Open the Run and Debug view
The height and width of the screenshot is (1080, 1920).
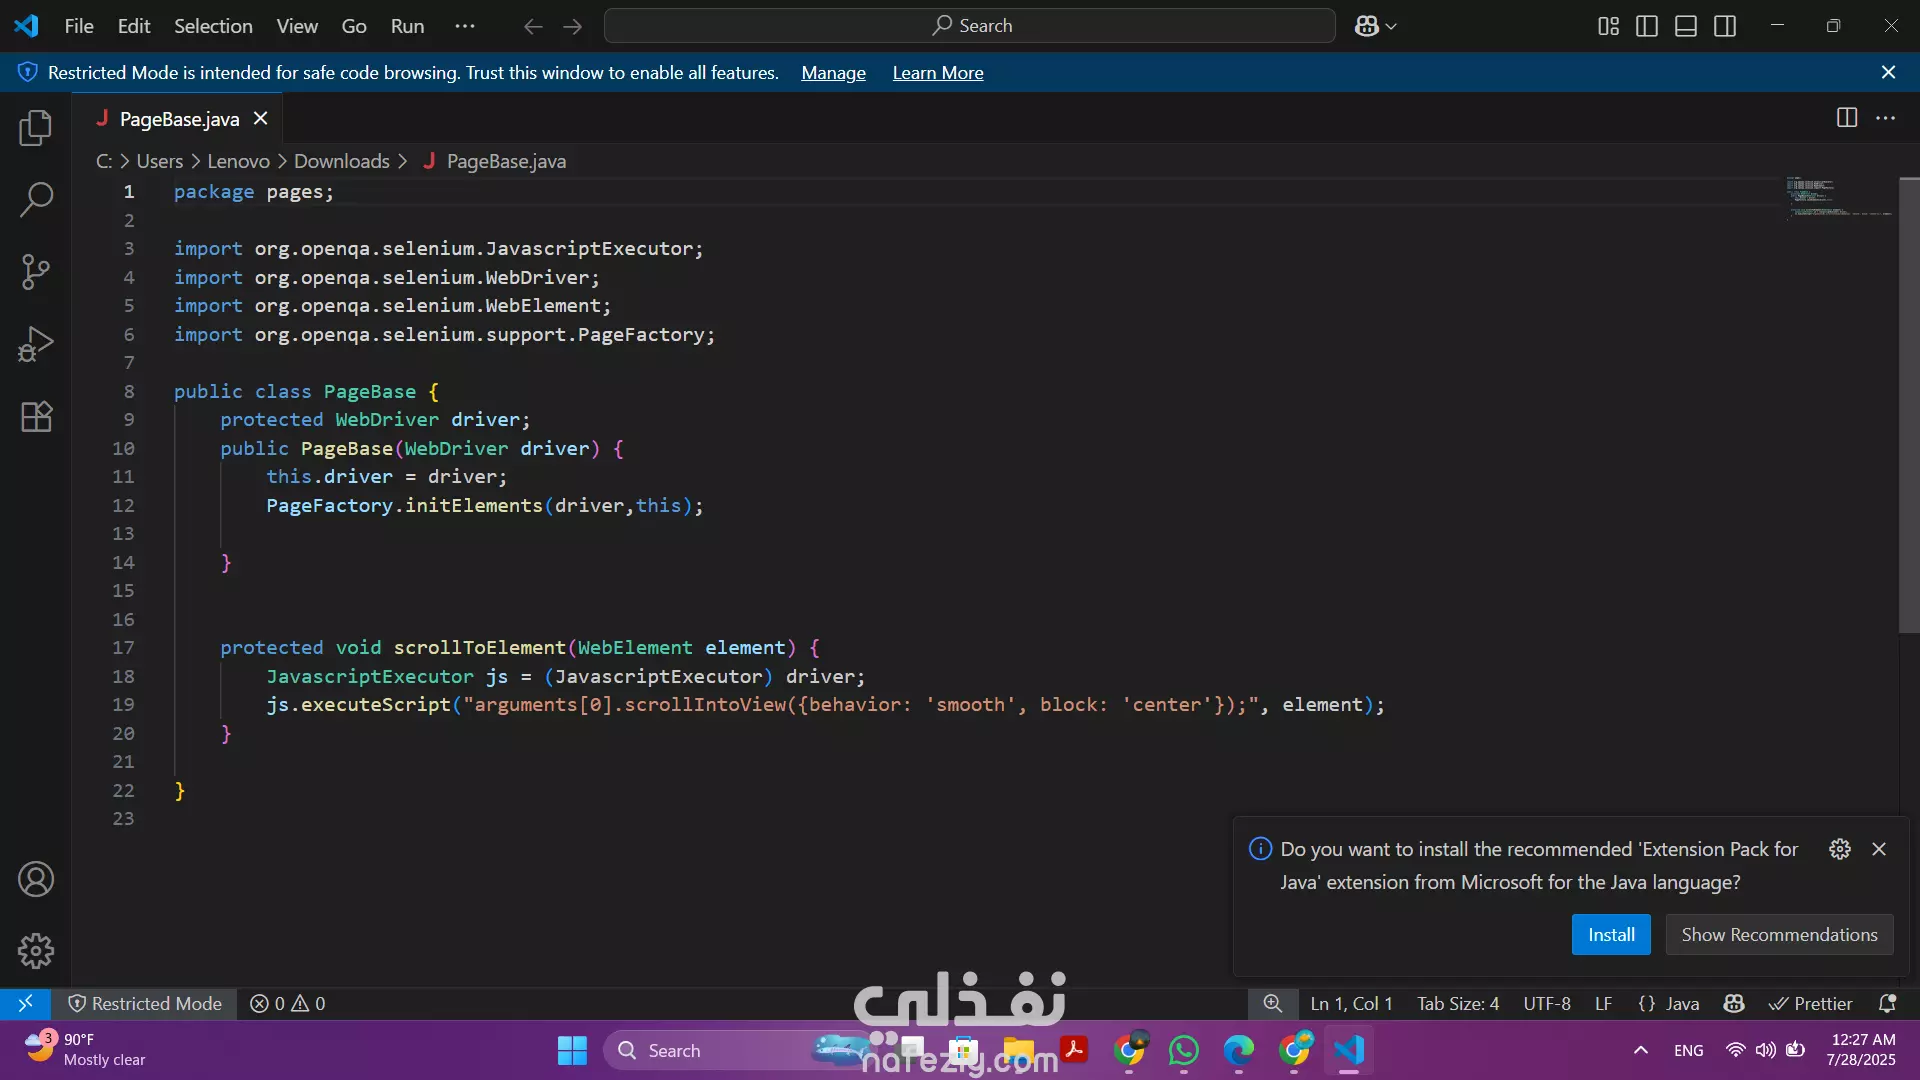click(x=36, y=343)
